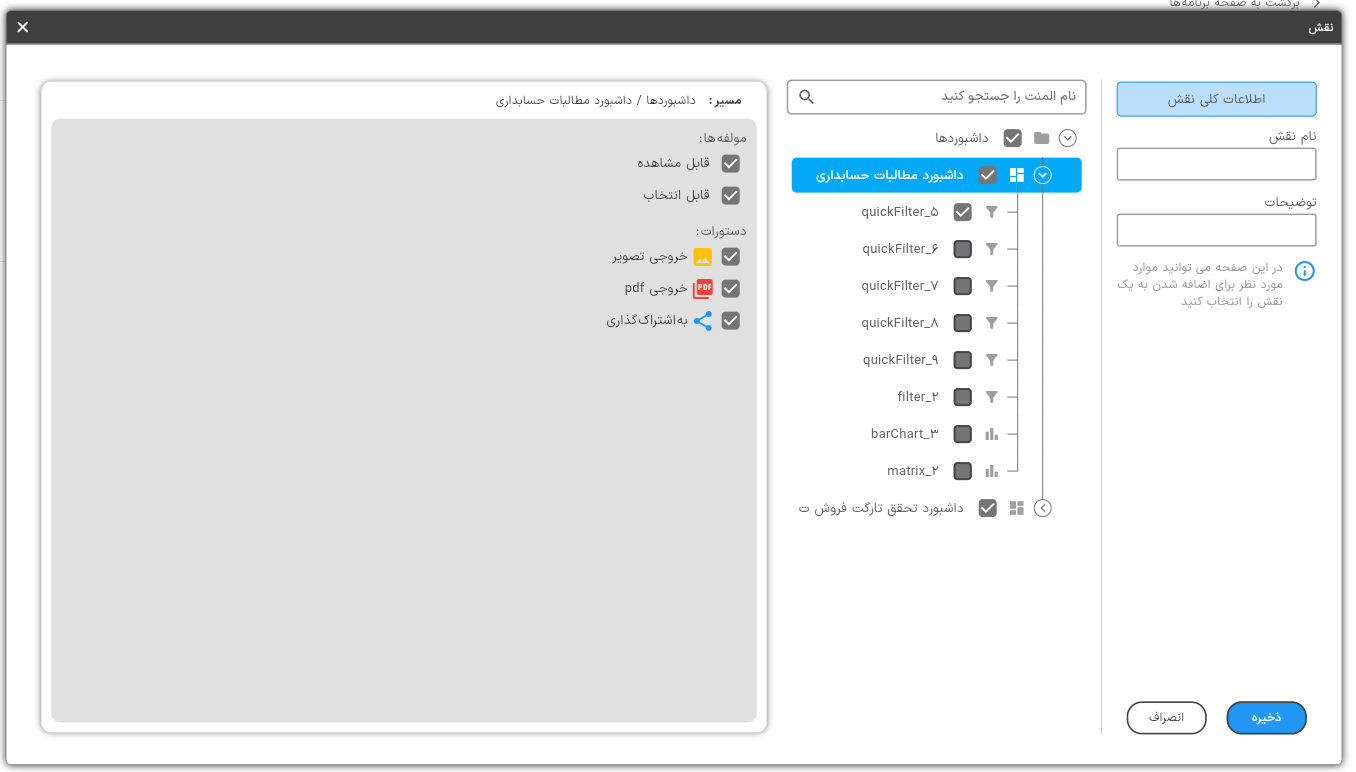
Task: Open the اطلاعات کلی نقش tab
Action: pyautogui.click(x=1216, y=99)
